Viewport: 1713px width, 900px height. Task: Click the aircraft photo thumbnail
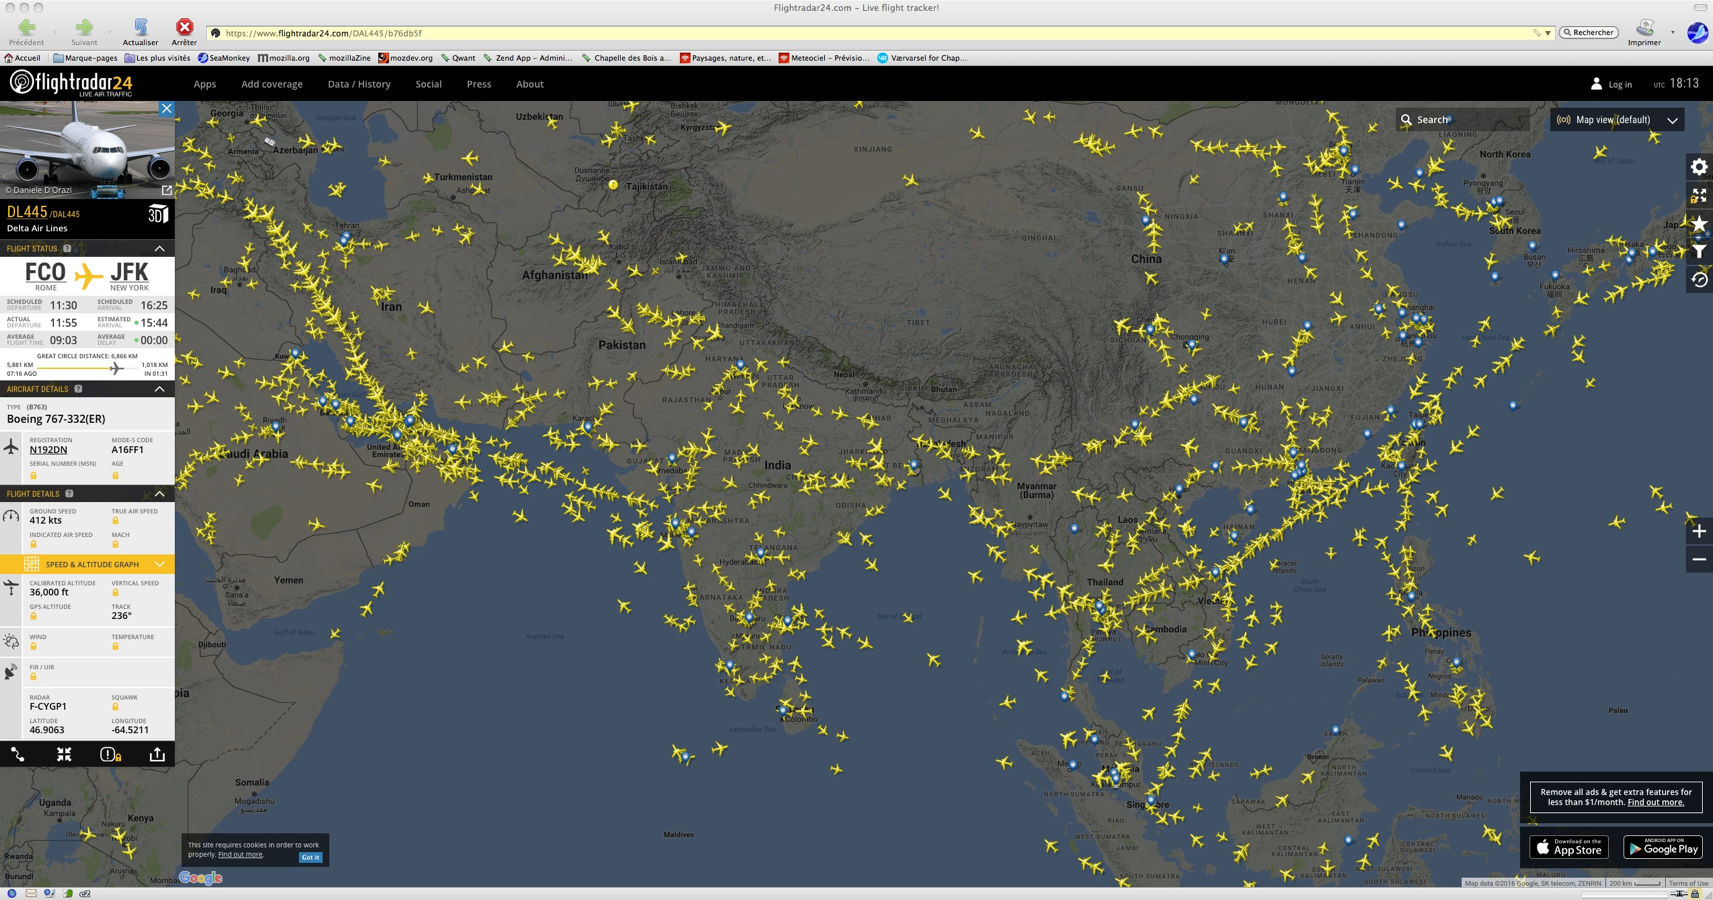pos(87,148)
